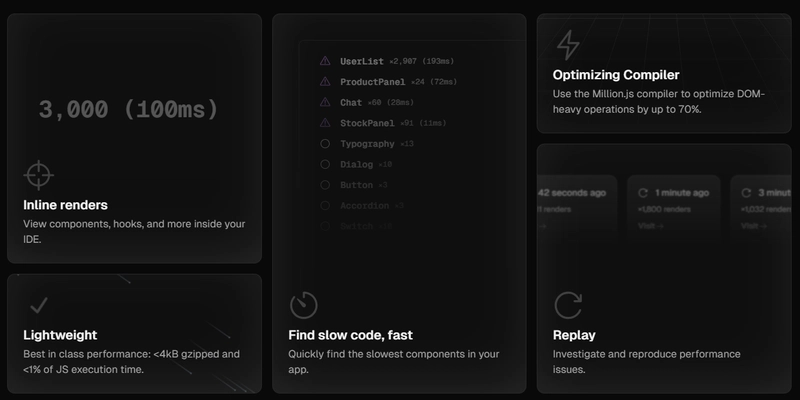Viewport: 800px width, 400px height.
Task: Select the circle next to Dialog
Action: [325, 164]
